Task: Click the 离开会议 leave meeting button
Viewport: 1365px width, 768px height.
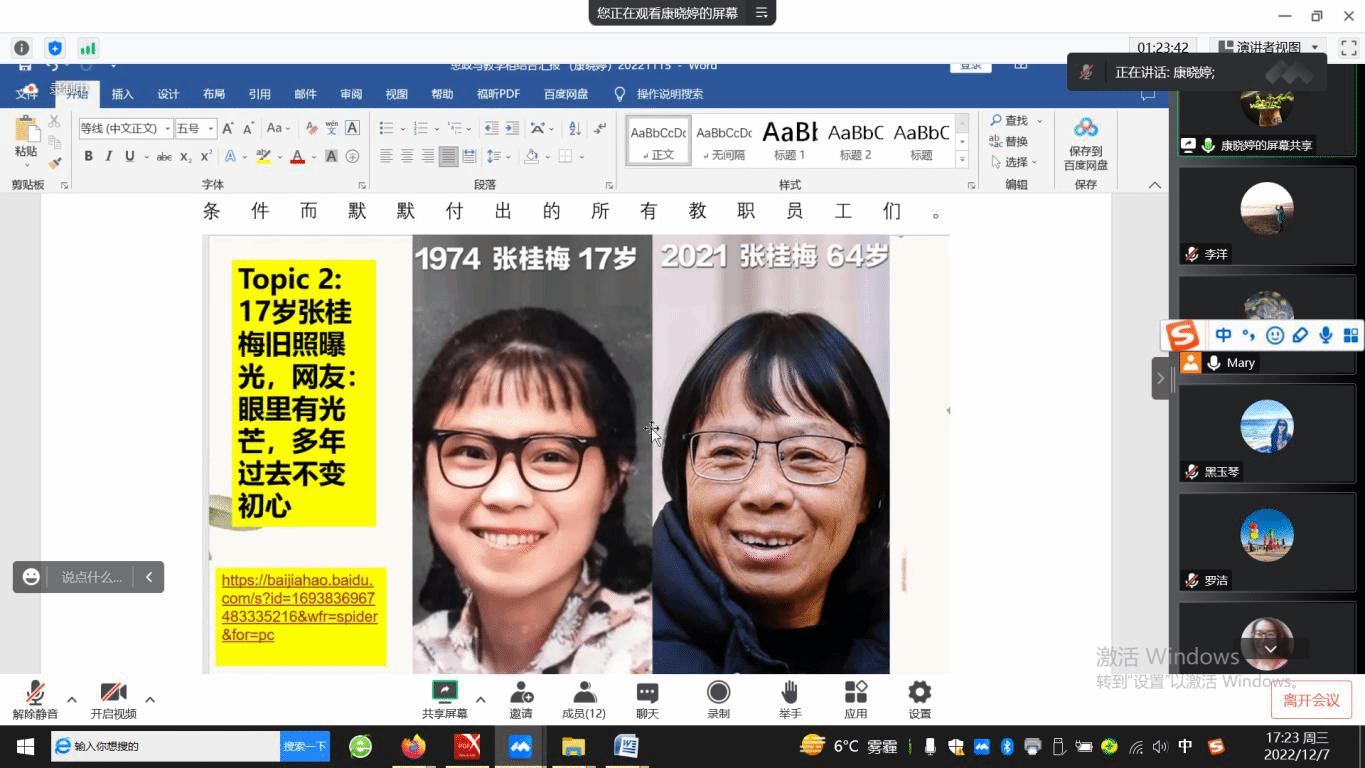Action: click(x=1311, y=700)
